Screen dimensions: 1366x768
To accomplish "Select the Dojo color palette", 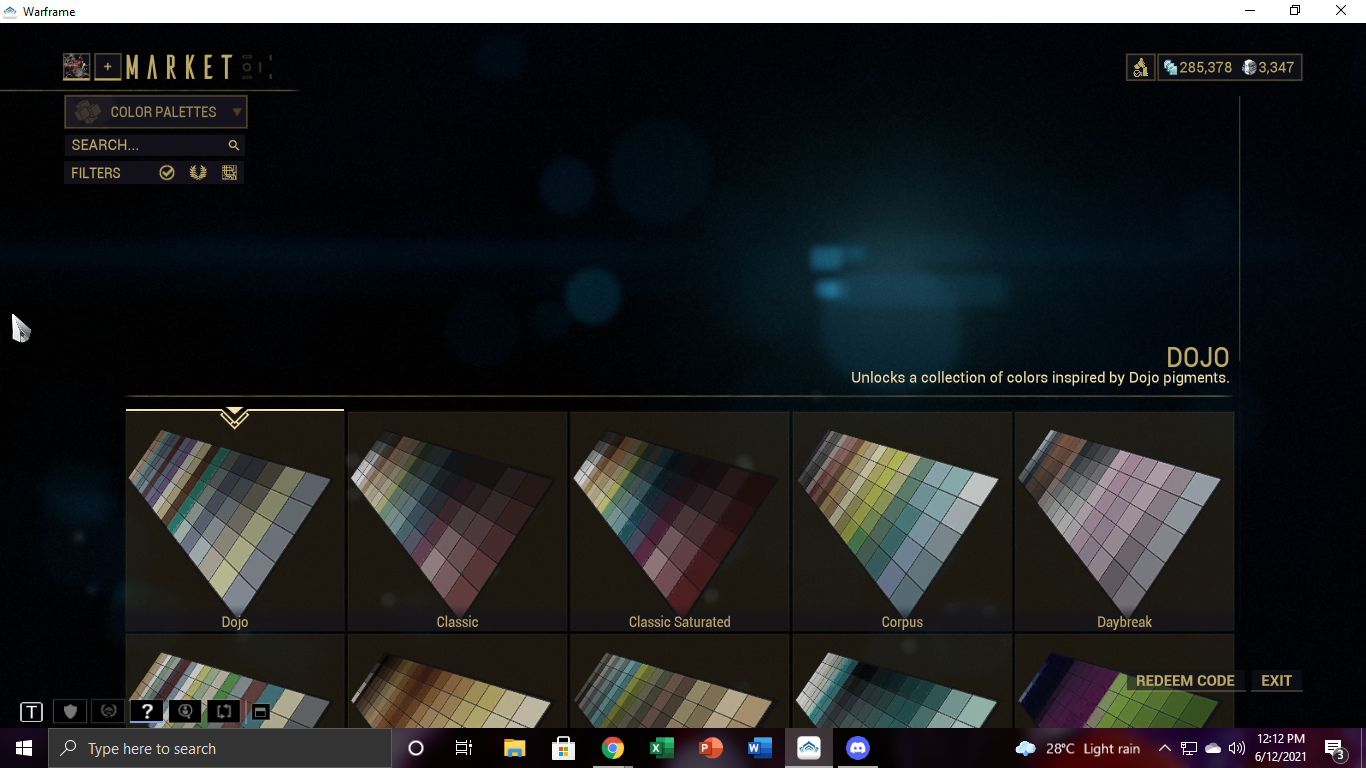I will [235, 522].
